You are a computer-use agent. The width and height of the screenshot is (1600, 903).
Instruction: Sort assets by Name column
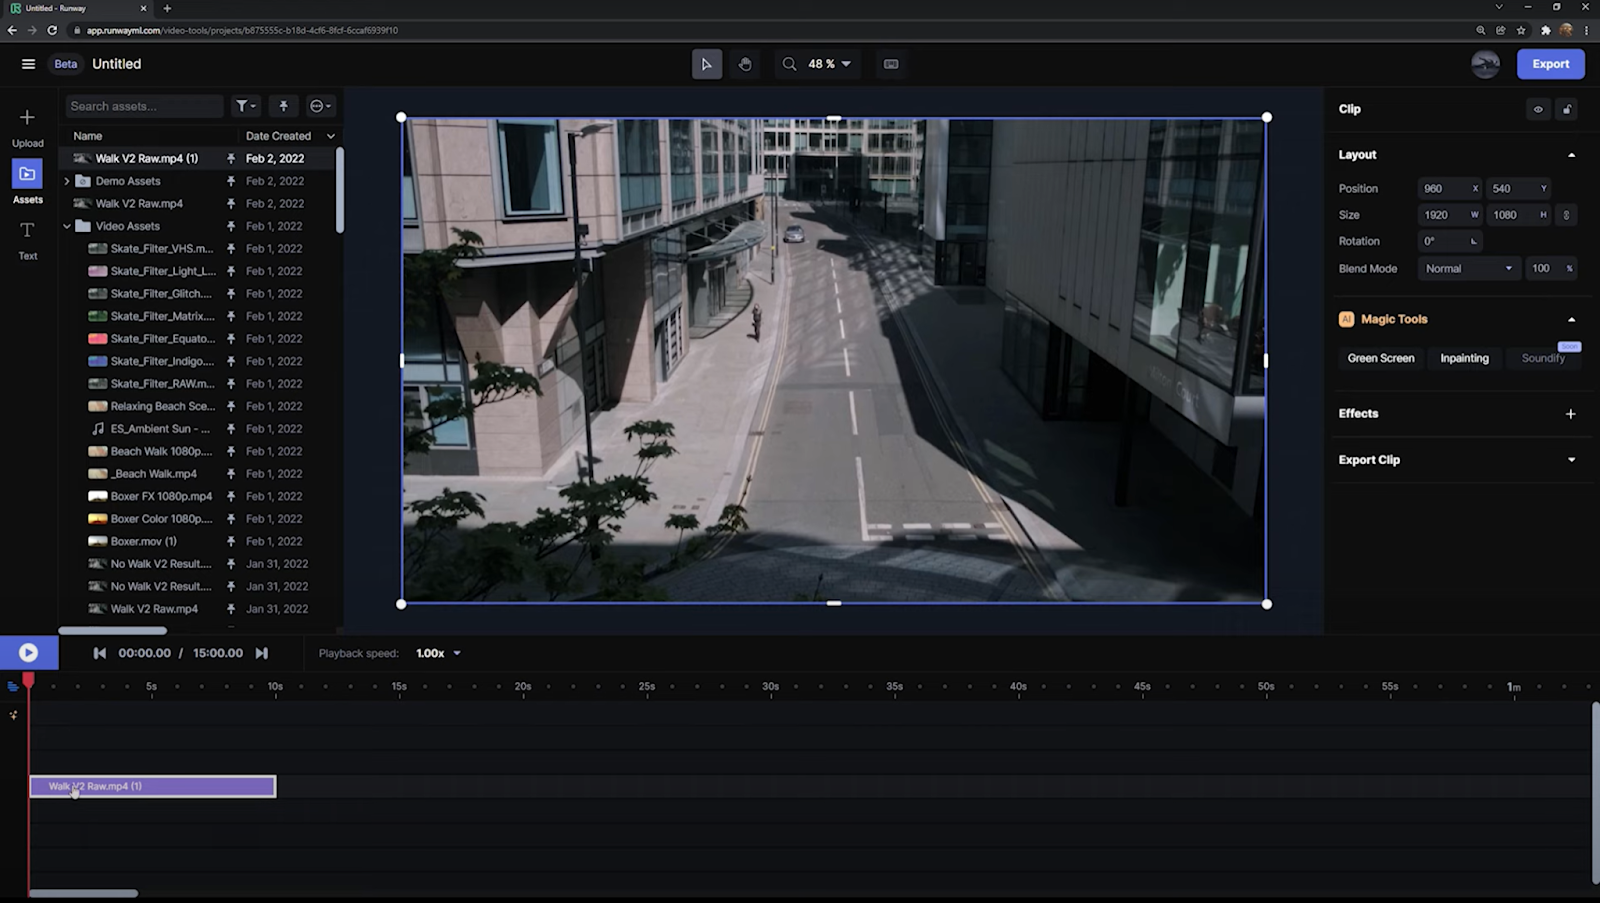click(x=88, y=136)
